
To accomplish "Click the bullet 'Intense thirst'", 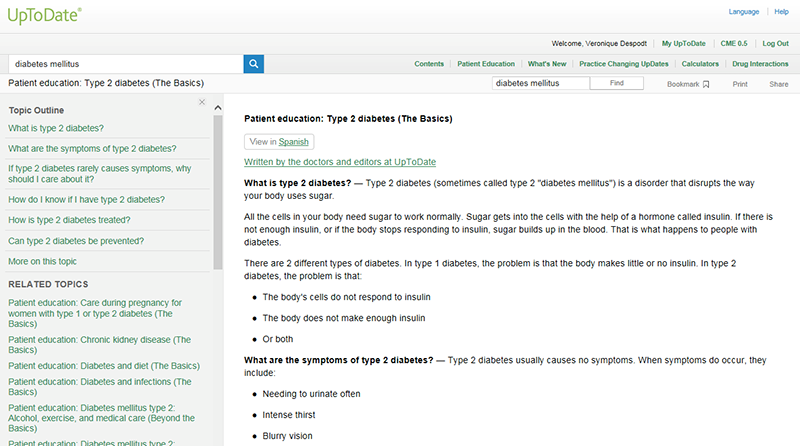I will tap(289, 415).
